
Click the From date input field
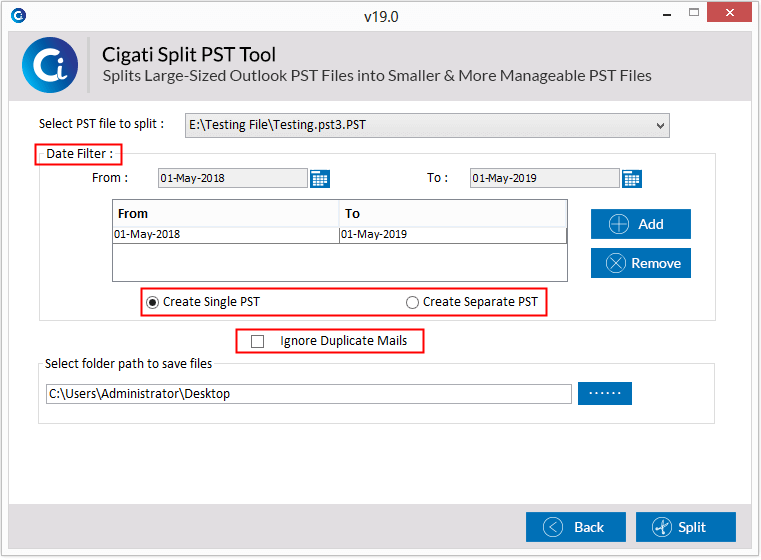[x=233, y=178]
